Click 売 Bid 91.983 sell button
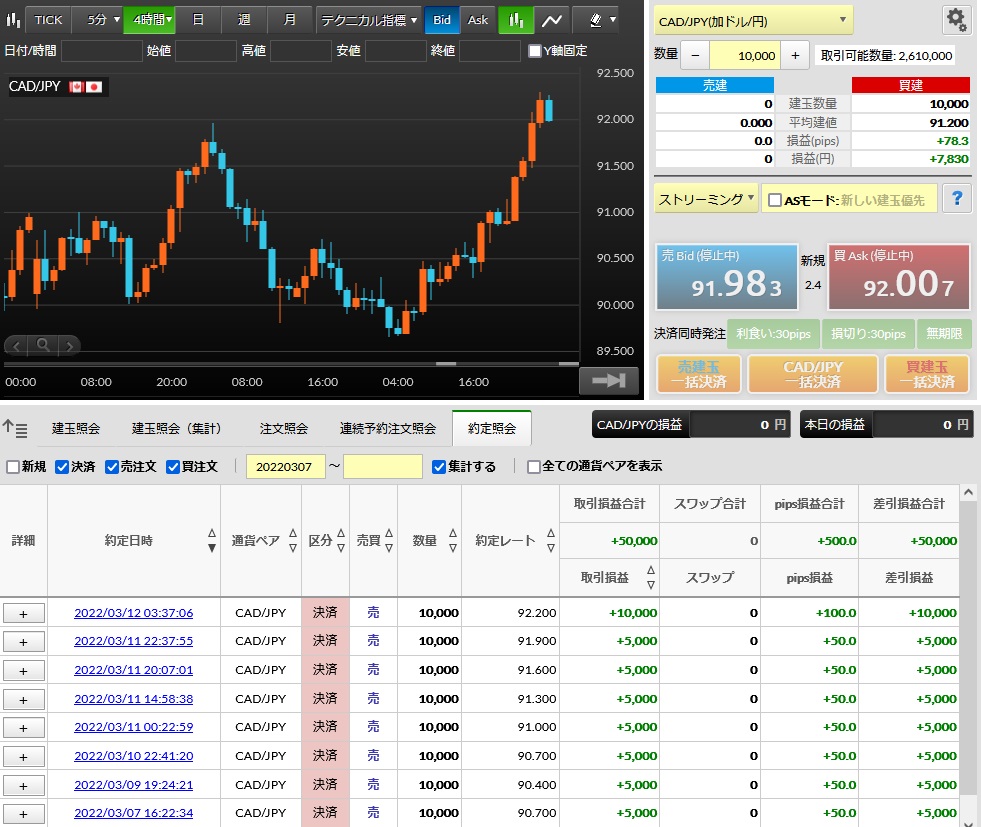981x827 pixels. coord(727,277)
